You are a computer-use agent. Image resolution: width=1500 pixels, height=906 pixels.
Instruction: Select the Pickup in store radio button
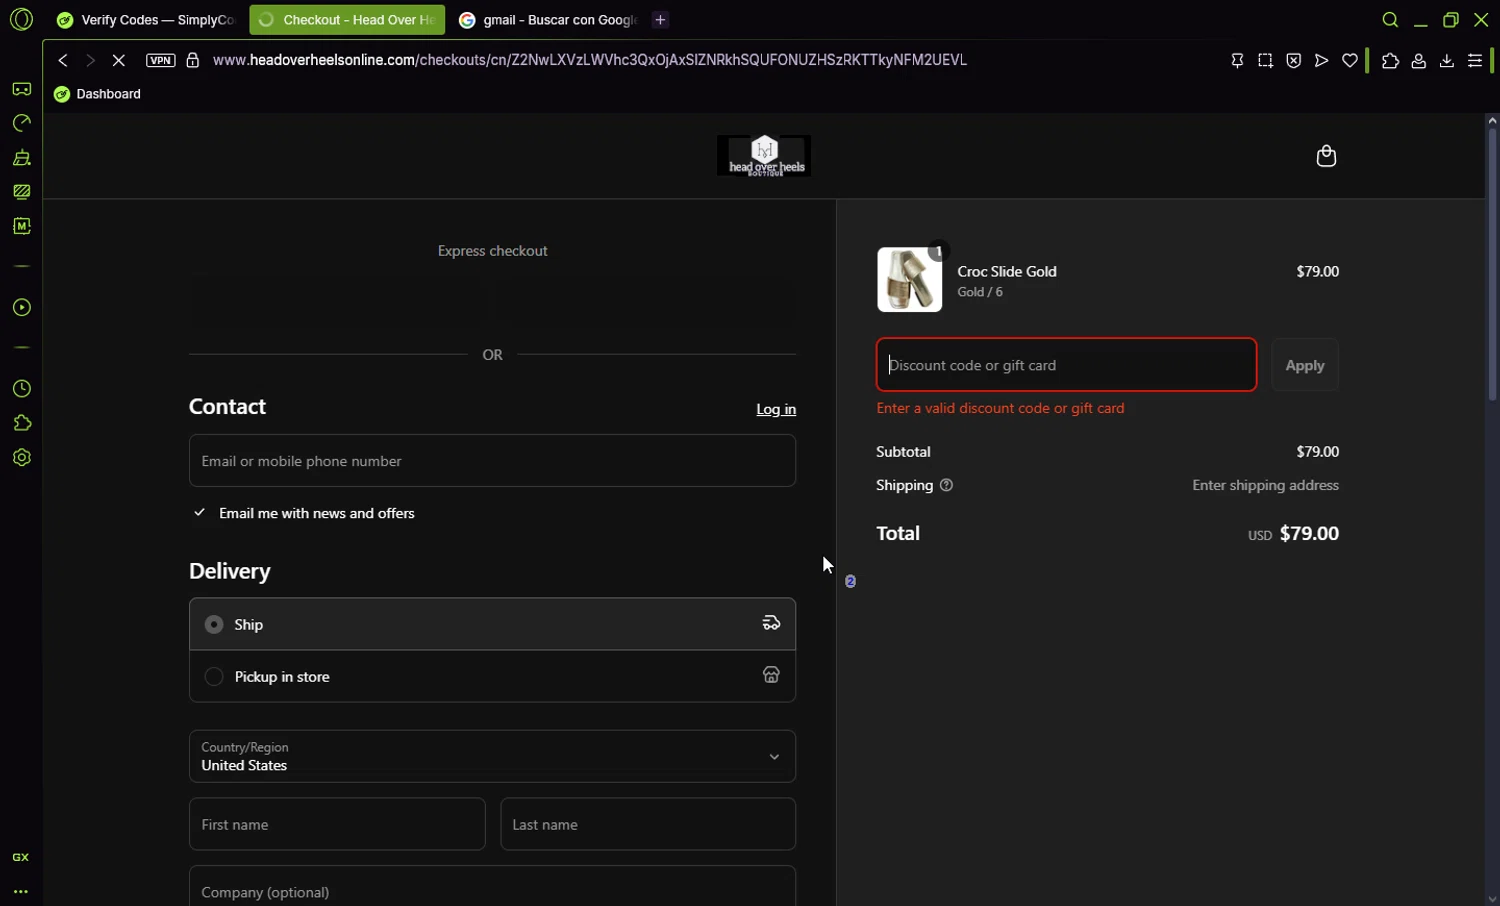[x=214, y=677]
